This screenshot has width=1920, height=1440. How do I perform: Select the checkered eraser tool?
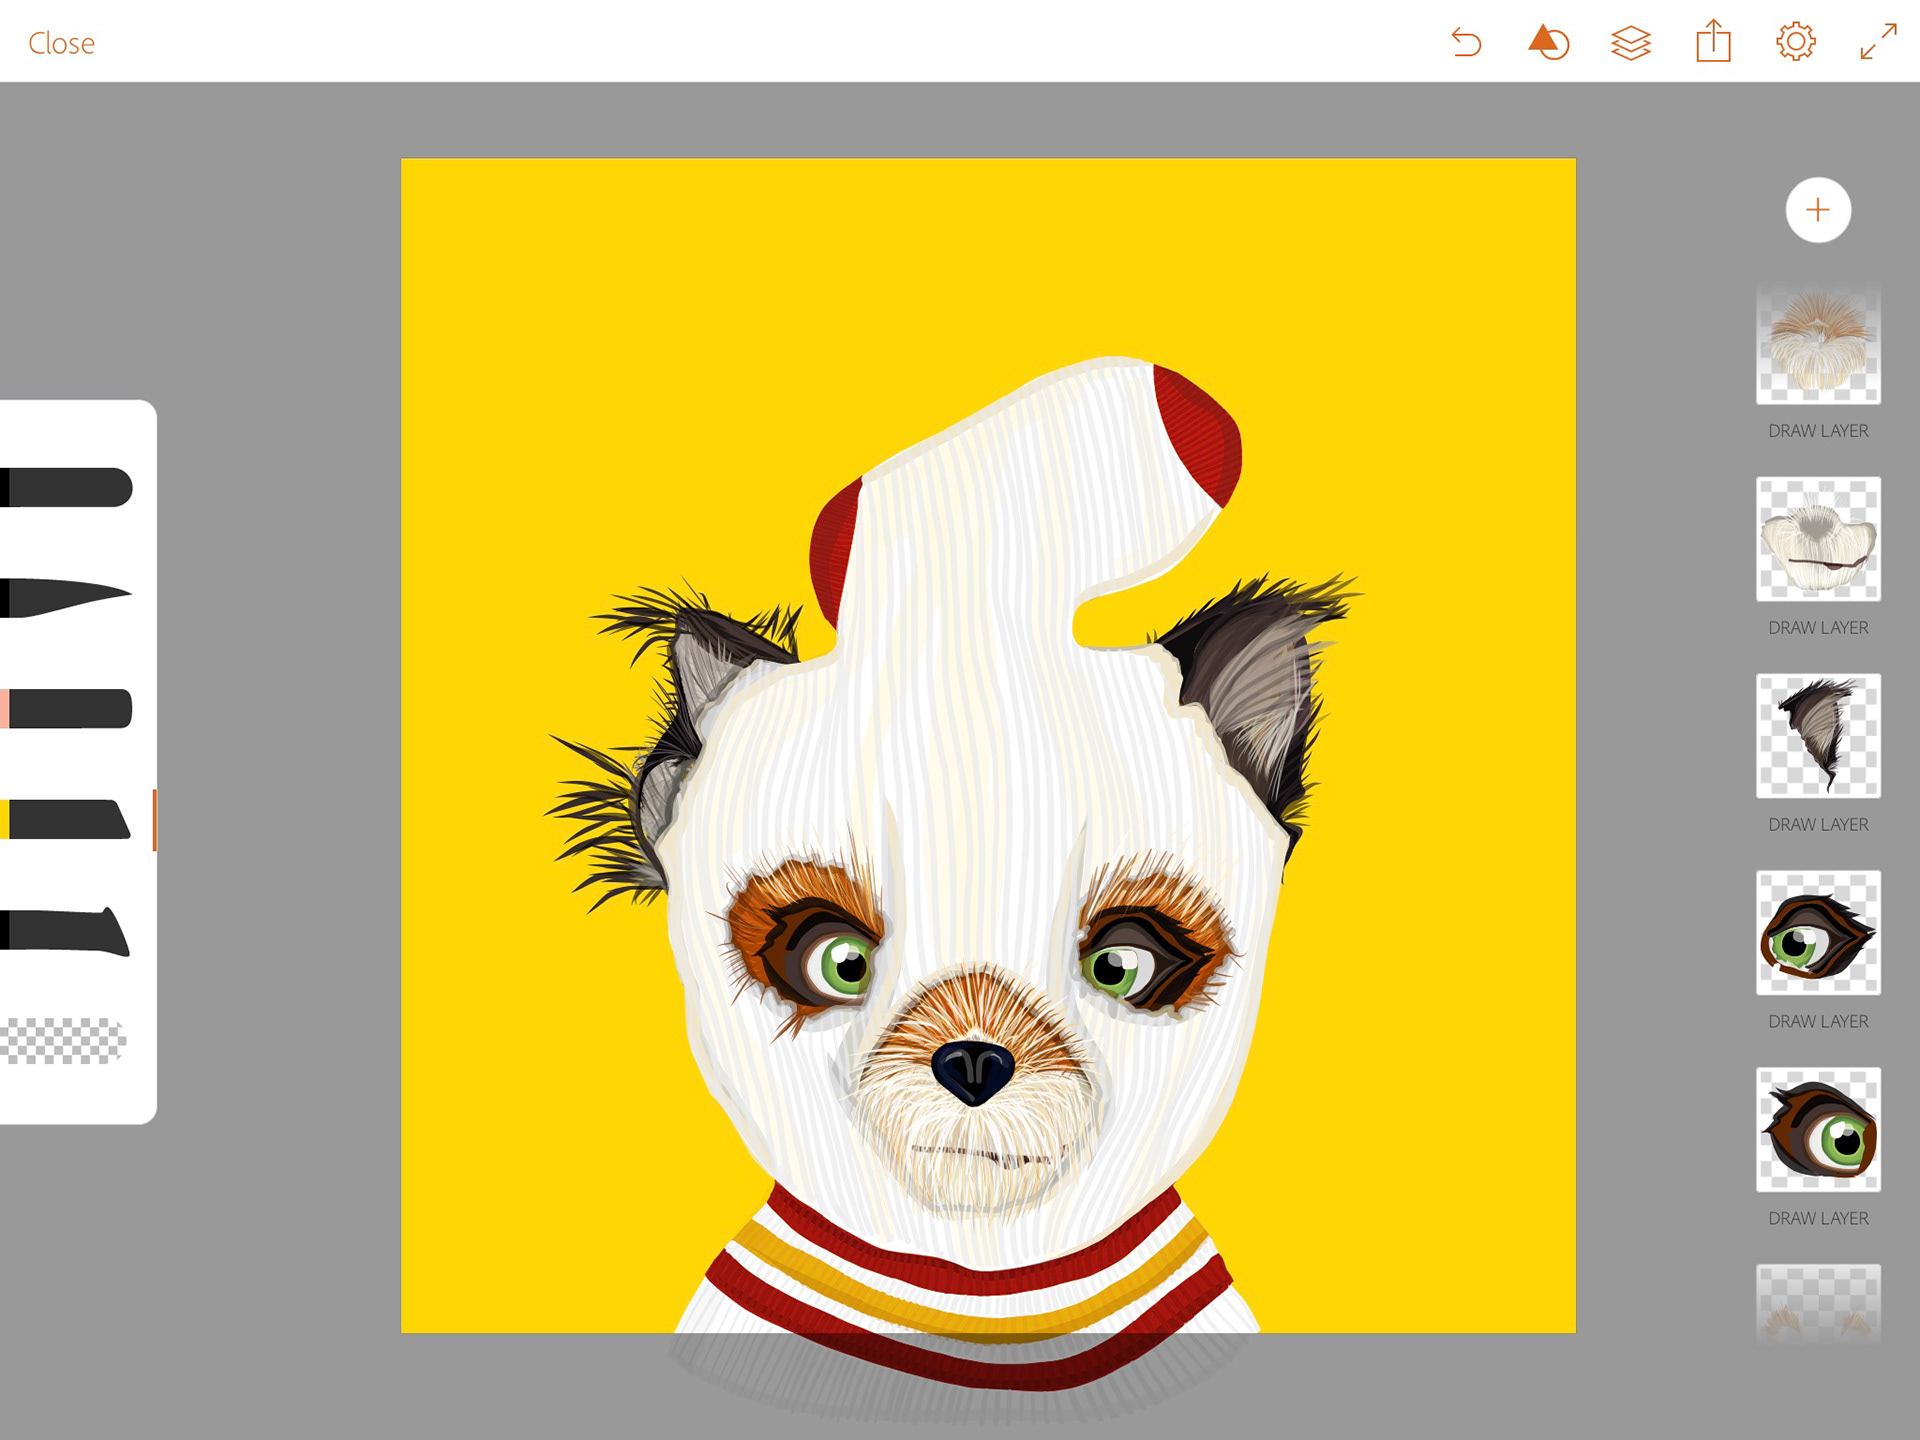[x=63, y=1041]
